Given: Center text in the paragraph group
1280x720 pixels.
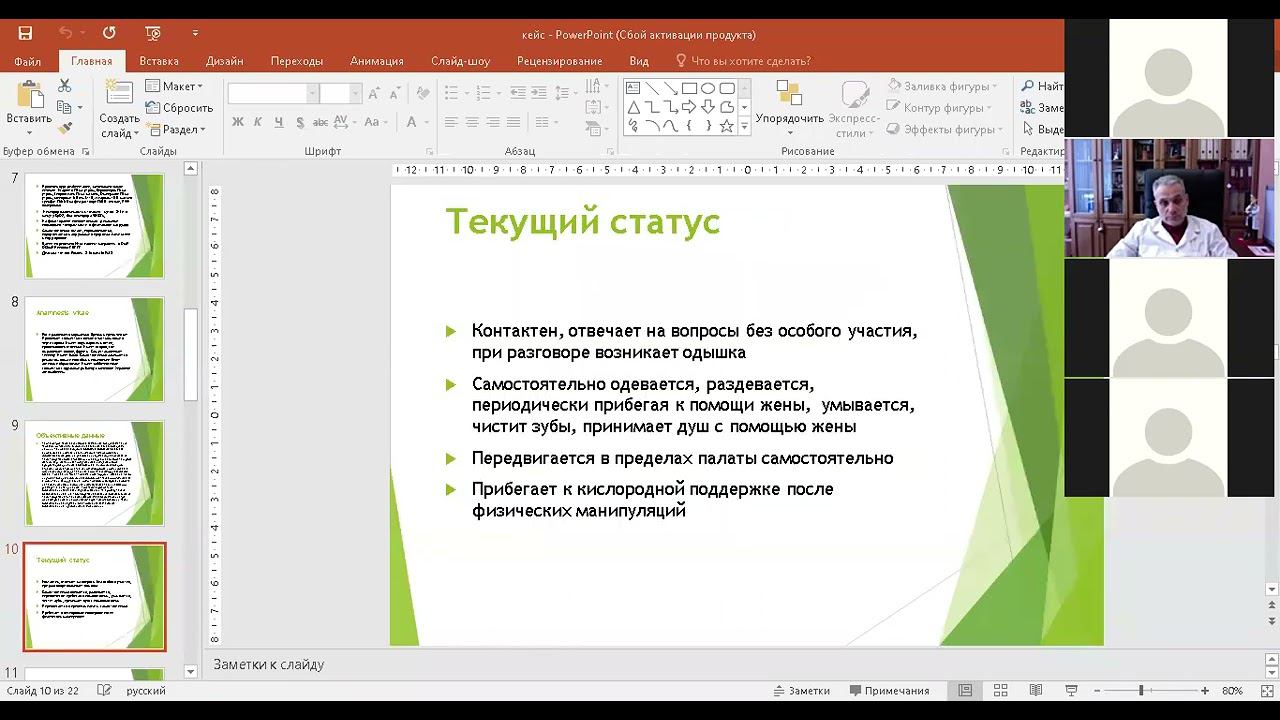Looking at the screenshot, I should [x=471, y=122].
